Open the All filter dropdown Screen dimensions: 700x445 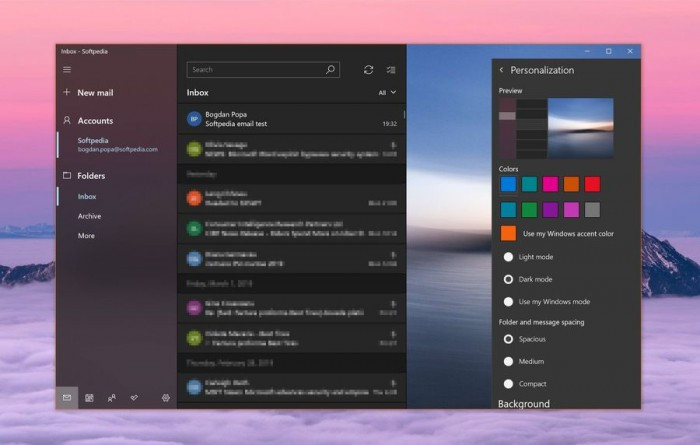[x=387, y=92]
